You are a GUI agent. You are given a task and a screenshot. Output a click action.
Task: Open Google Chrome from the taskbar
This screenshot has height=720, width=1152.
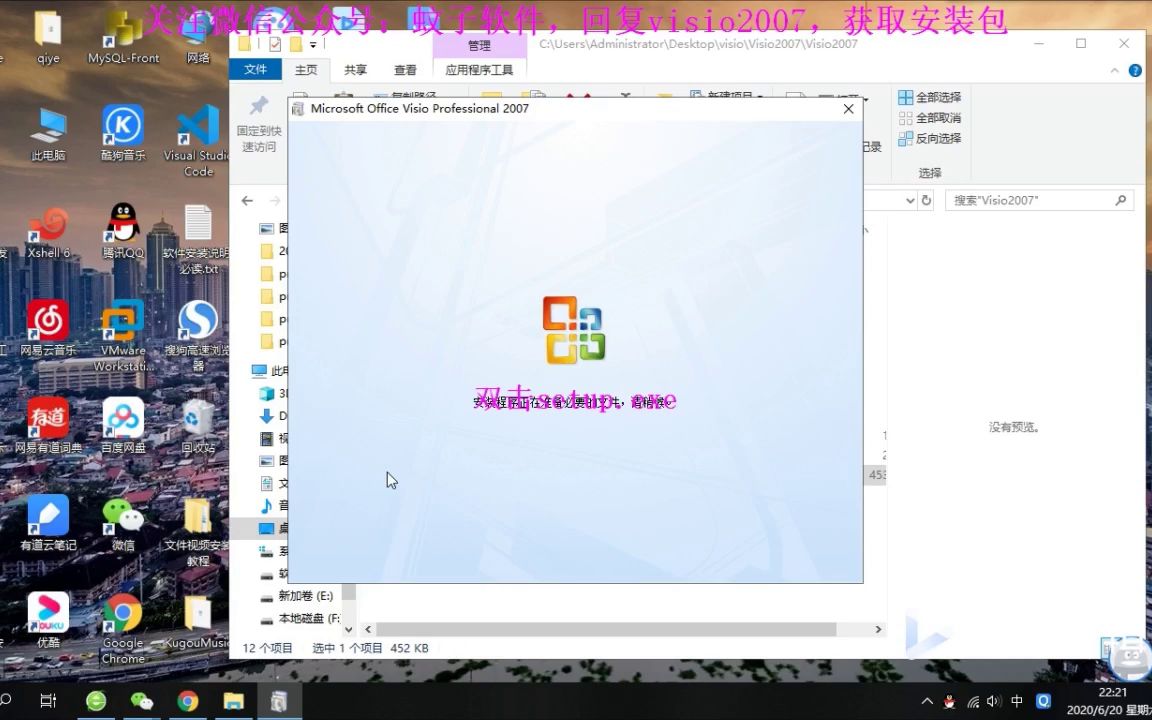coord(188,701)
